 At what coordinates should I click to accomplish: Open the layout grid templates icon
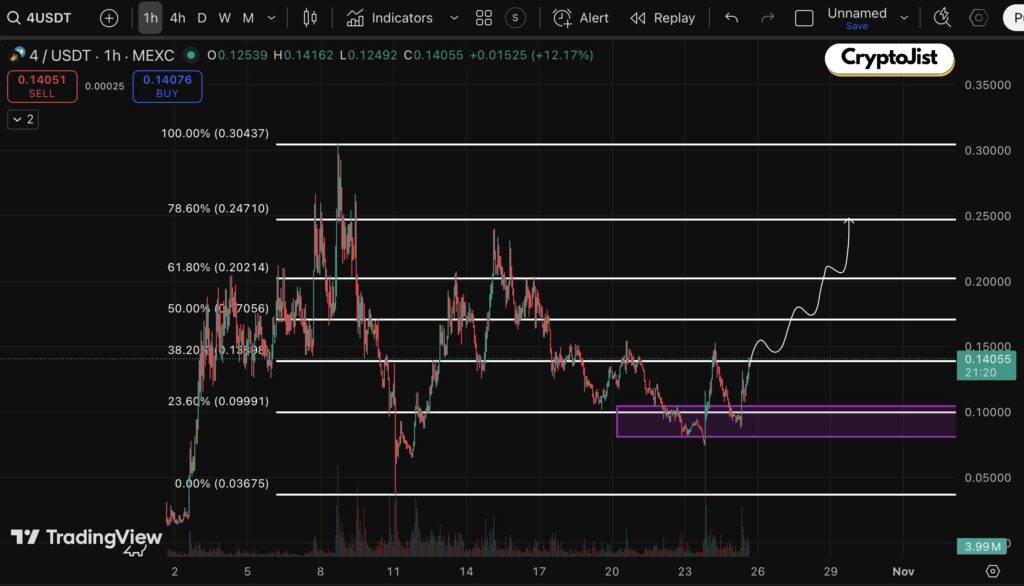[484, 18]
